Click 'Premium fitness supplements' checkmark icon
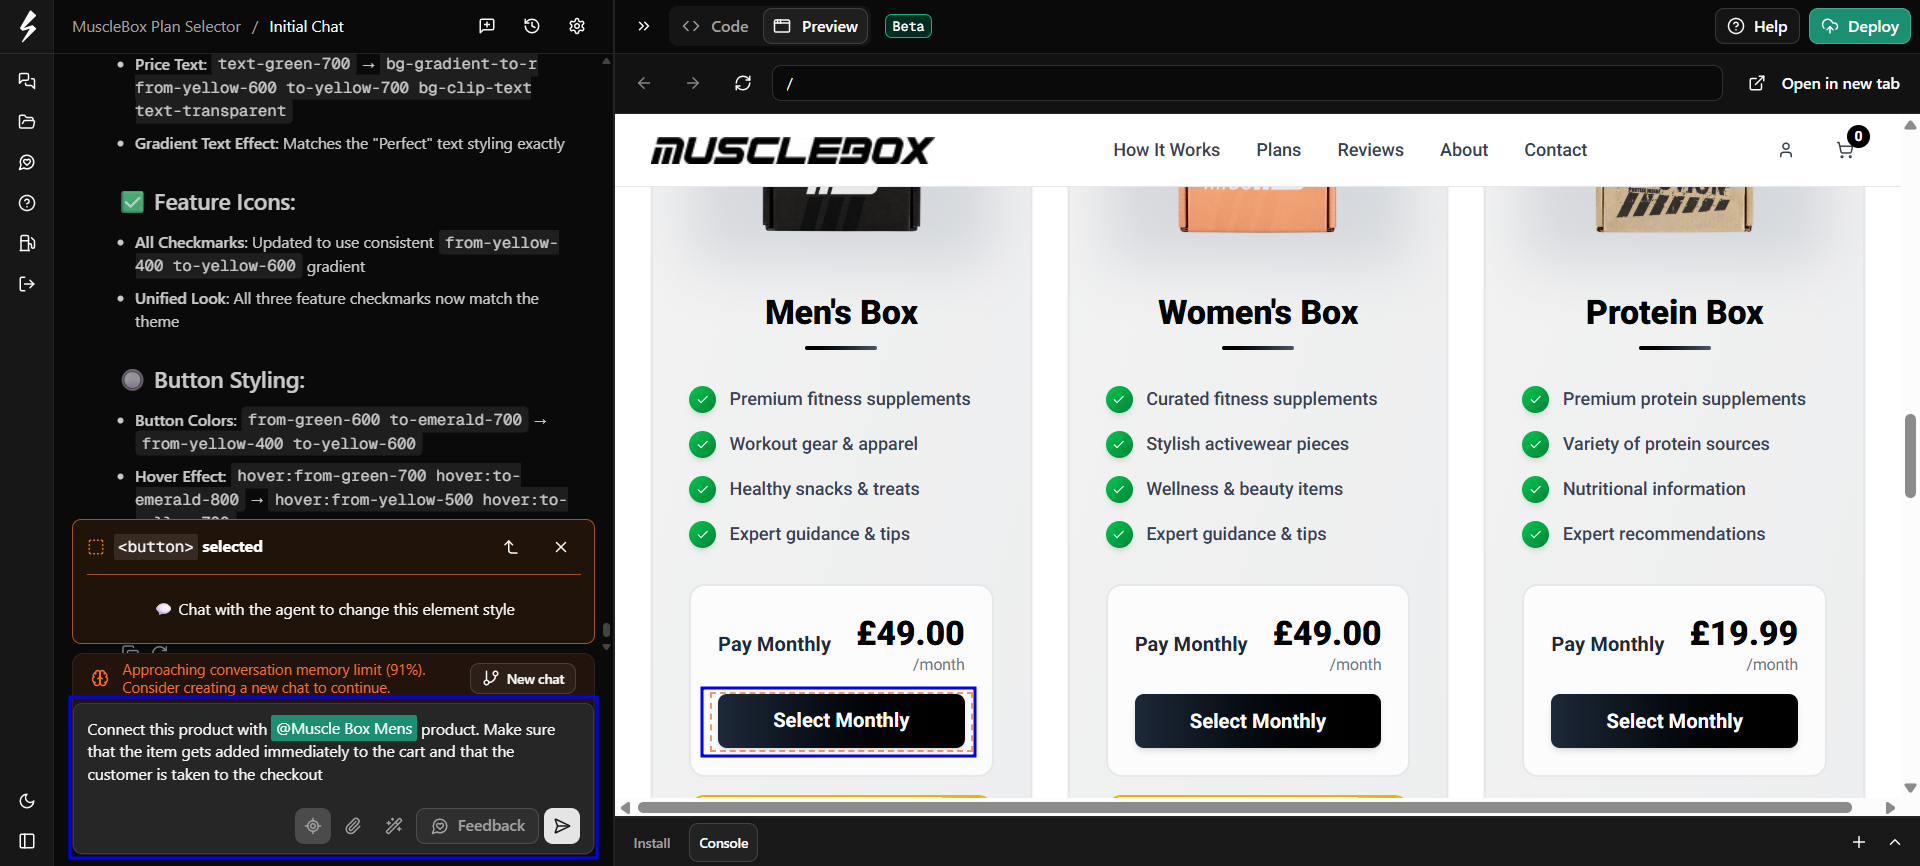 click(703, 400)
